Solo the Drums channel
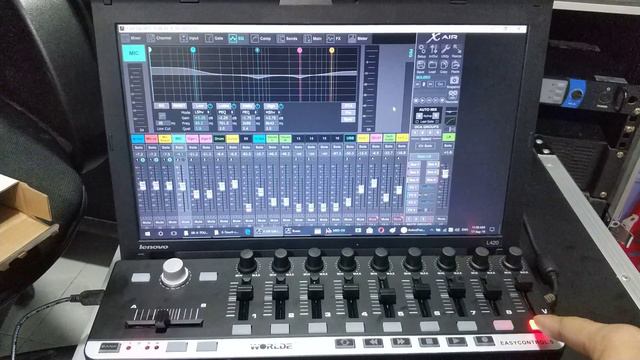The height and width of the screenshot is (360, 640). (220, 147)
